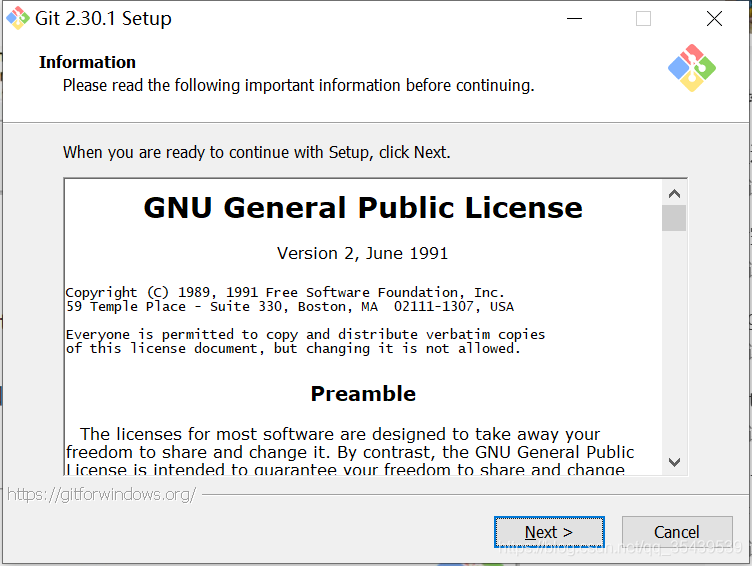Screen dimensions: 752x566
Task: Minimize the Git Setup window
Action: [x=574, y=19]
